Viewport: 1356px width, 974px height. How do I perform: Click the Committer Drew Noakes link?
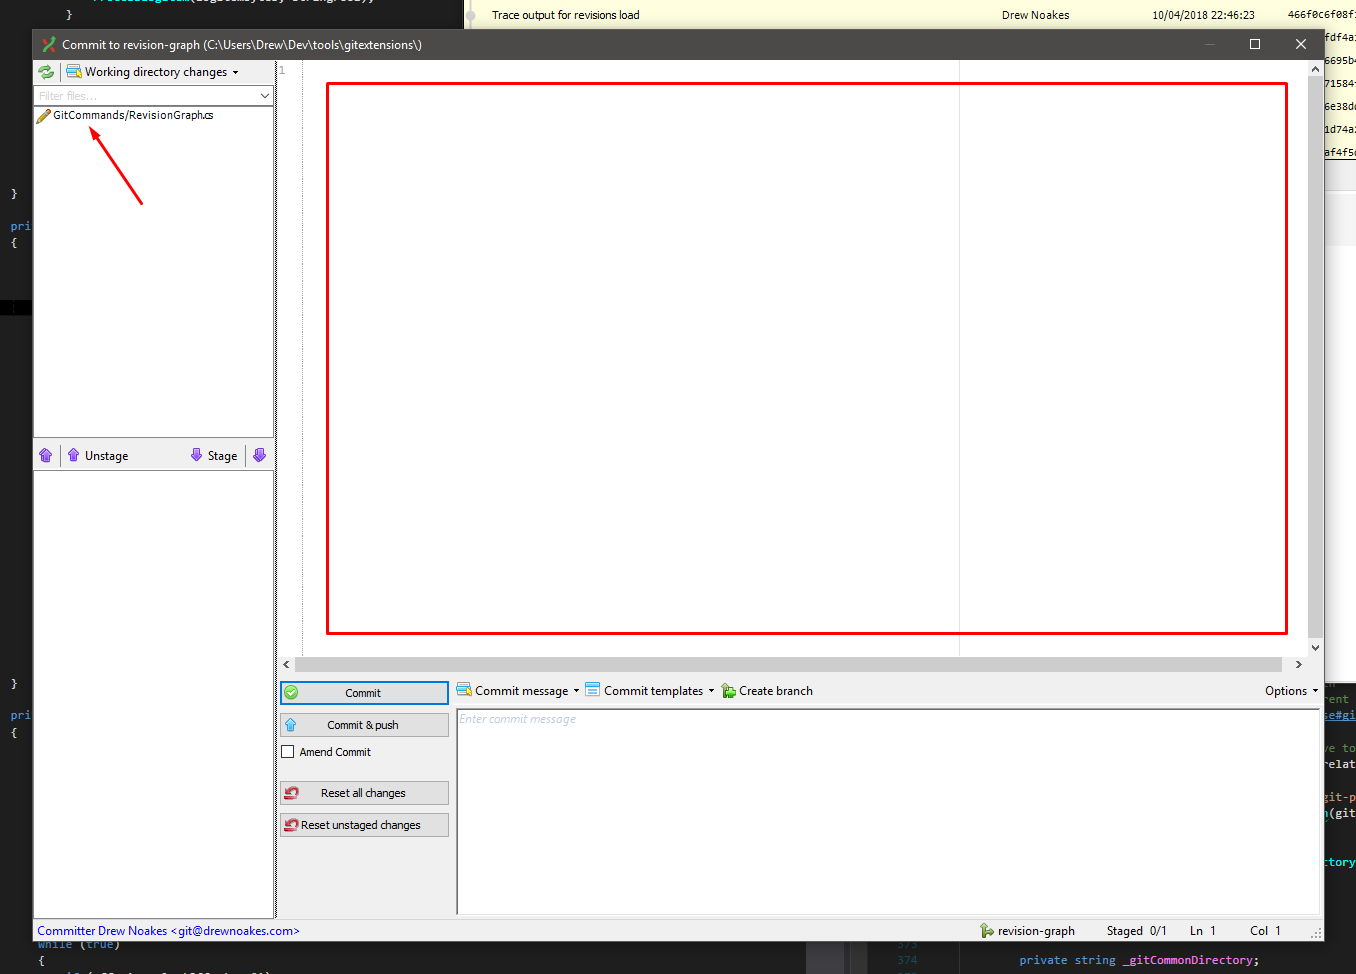(166, 930)
